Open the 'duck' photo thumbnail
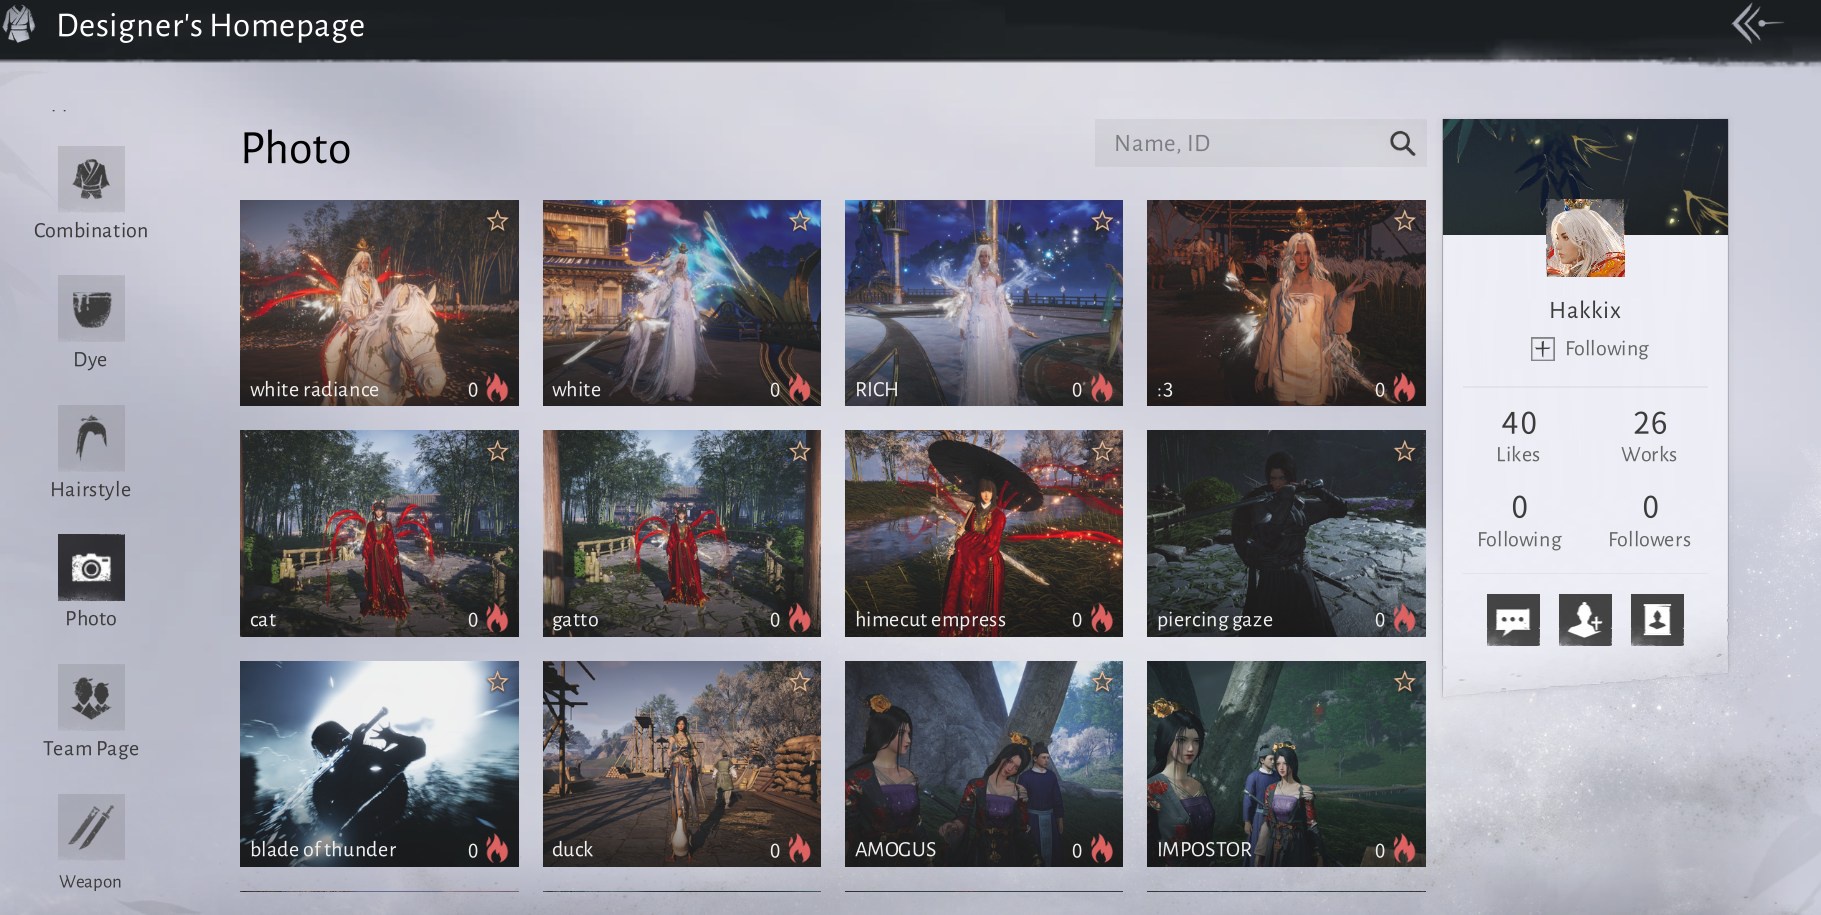 (x=682, y=764)
